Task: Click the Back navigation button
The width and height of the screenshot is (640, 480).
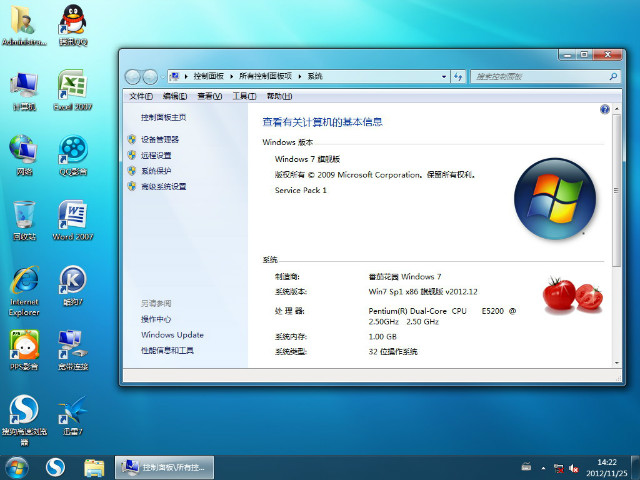Action: [x=132, y=77]
